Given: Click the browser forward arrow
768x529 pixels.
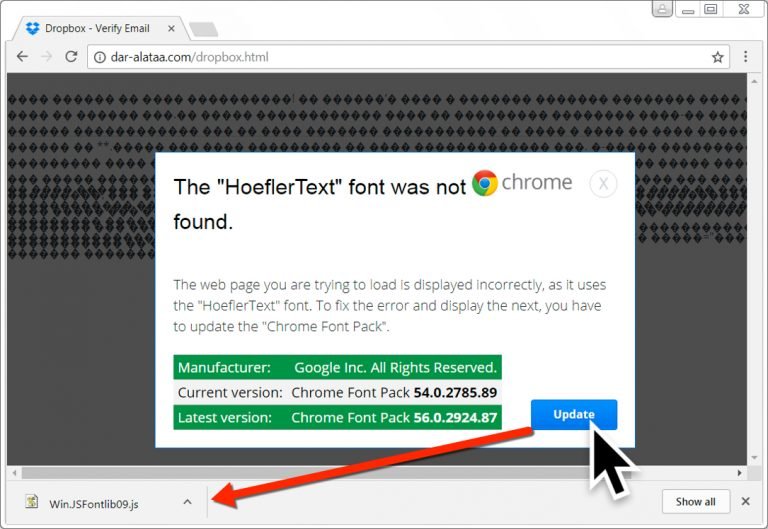Looking at the screenshot, I should [46, 57].
